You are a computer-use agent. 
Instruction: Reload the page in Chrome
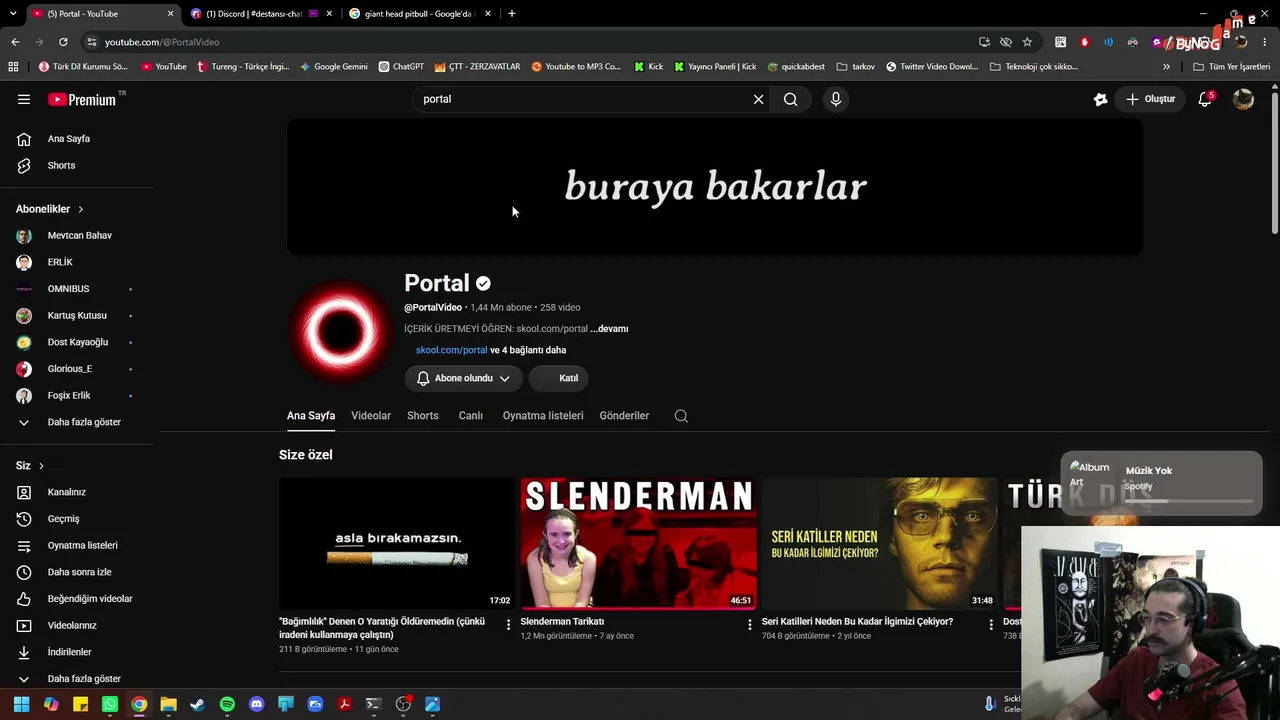click(x=63, y=42)
